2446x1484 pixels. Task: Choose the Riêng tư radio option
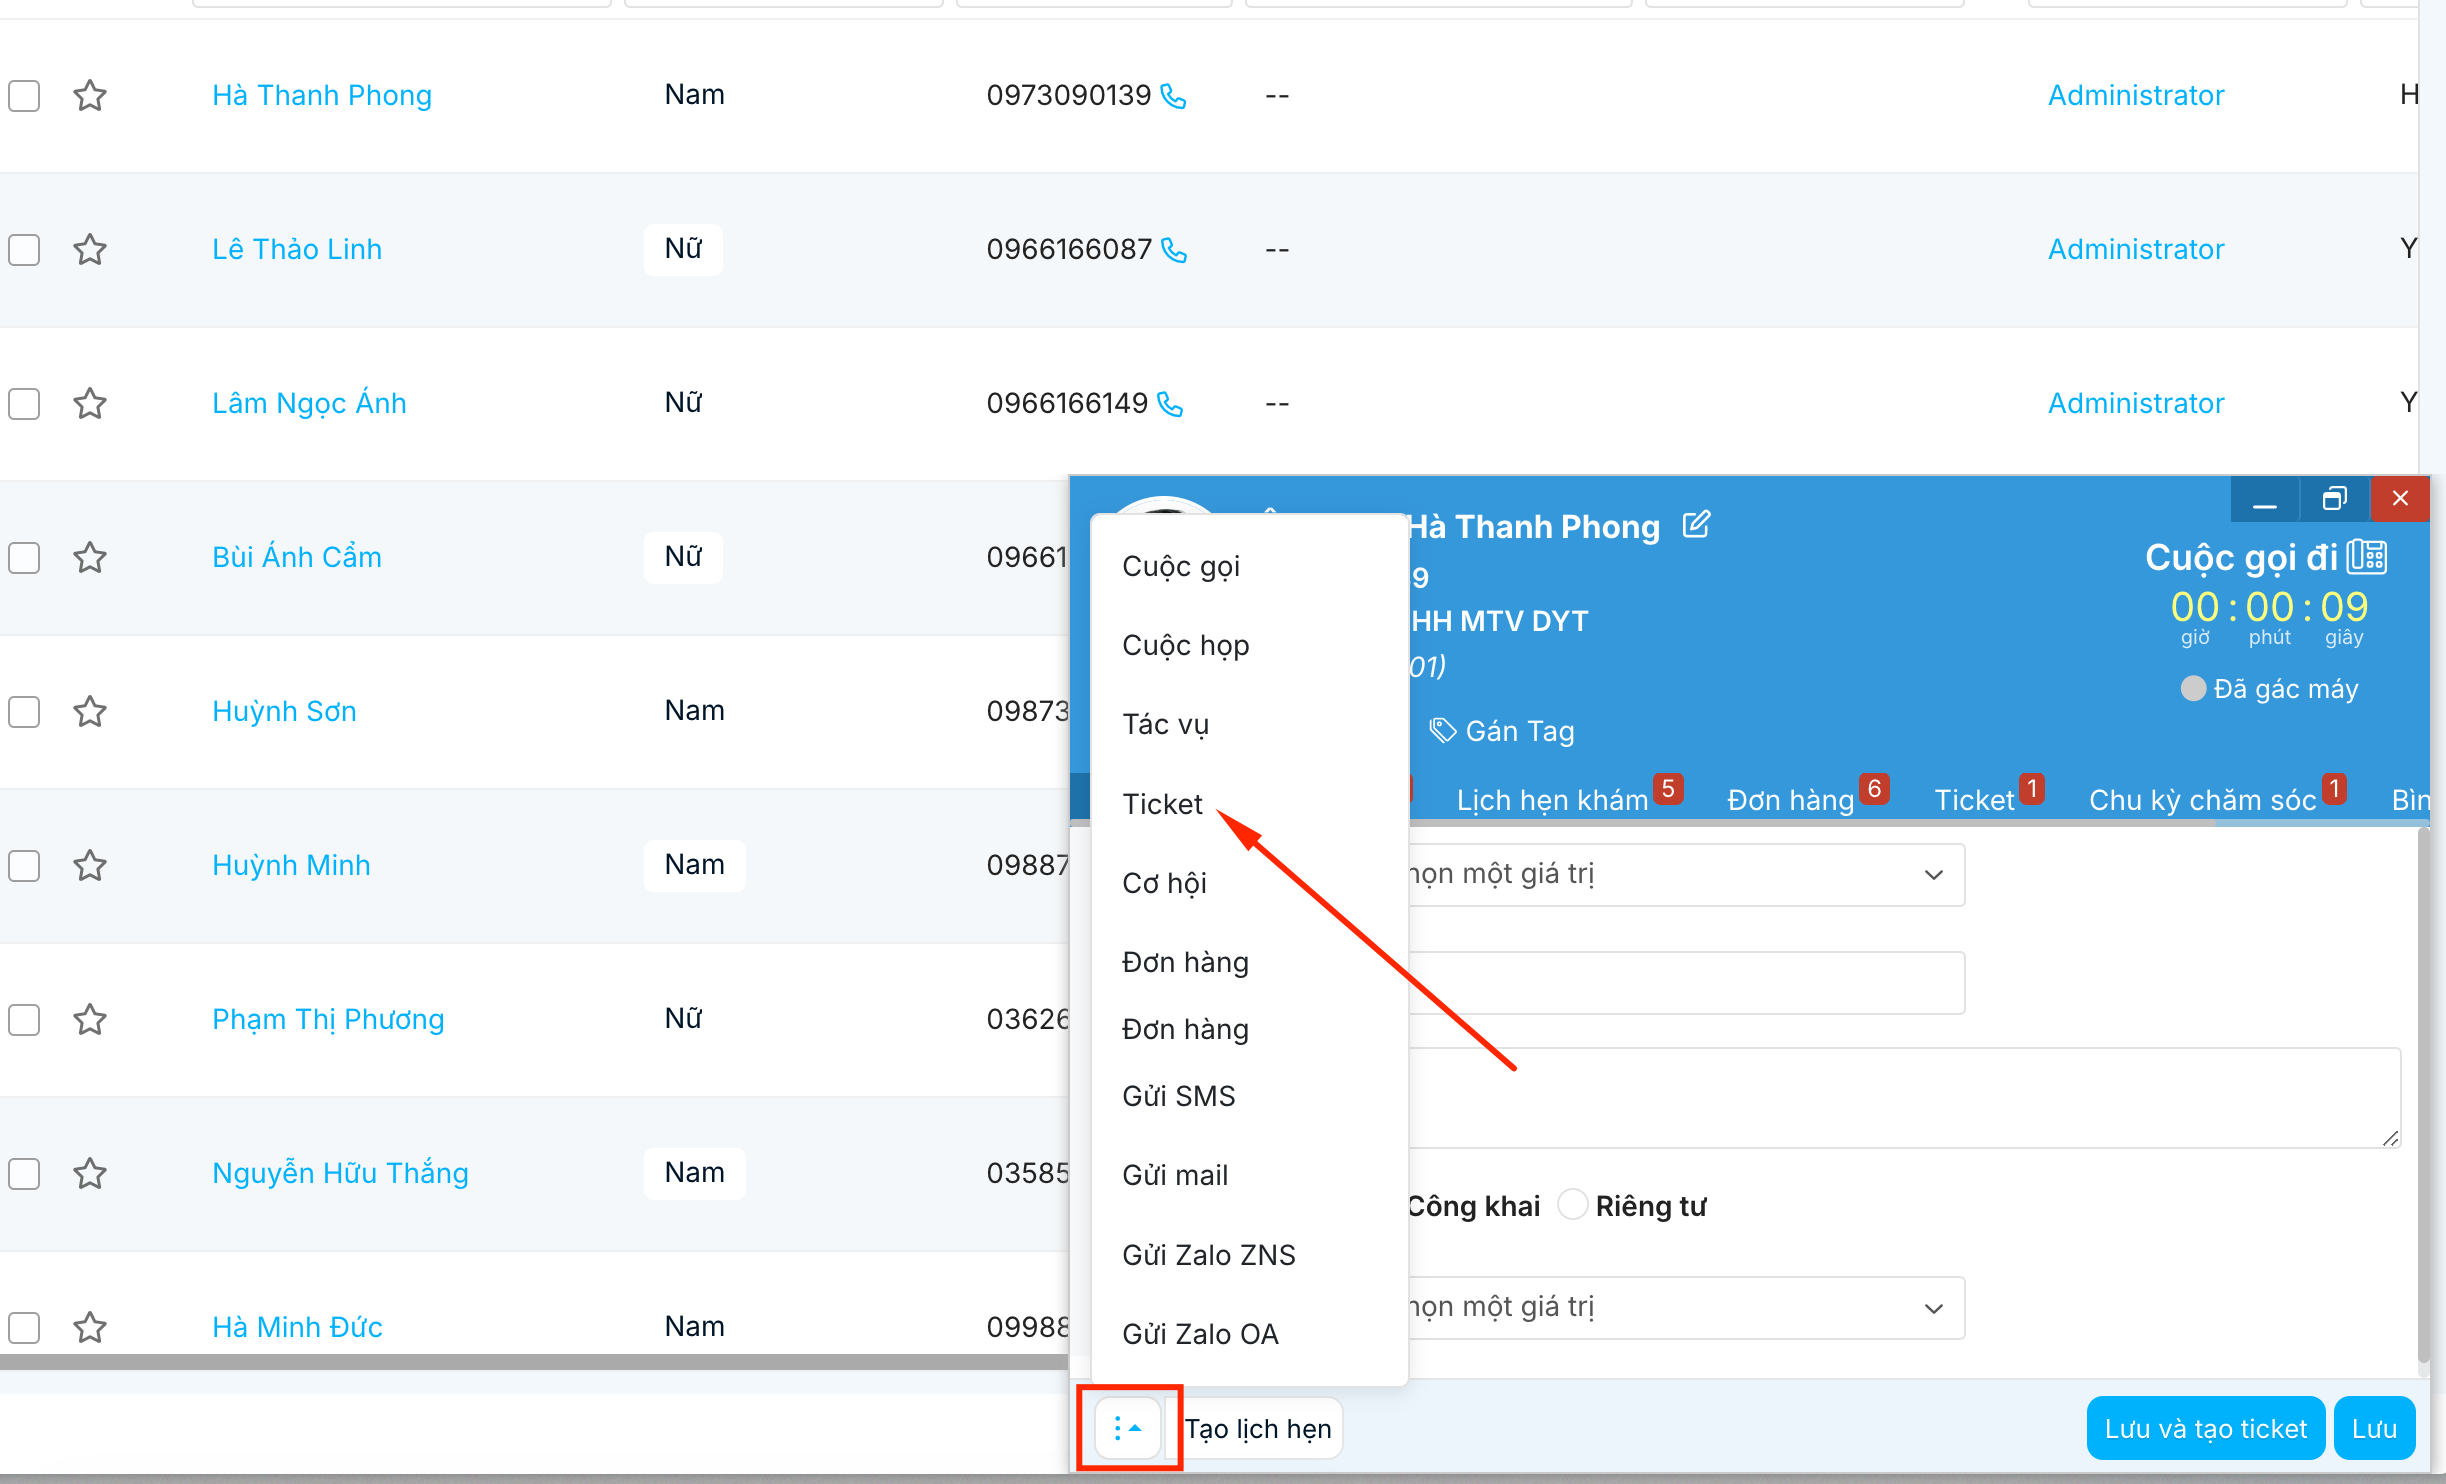pyautogui.click(x=1573, y=1205)
